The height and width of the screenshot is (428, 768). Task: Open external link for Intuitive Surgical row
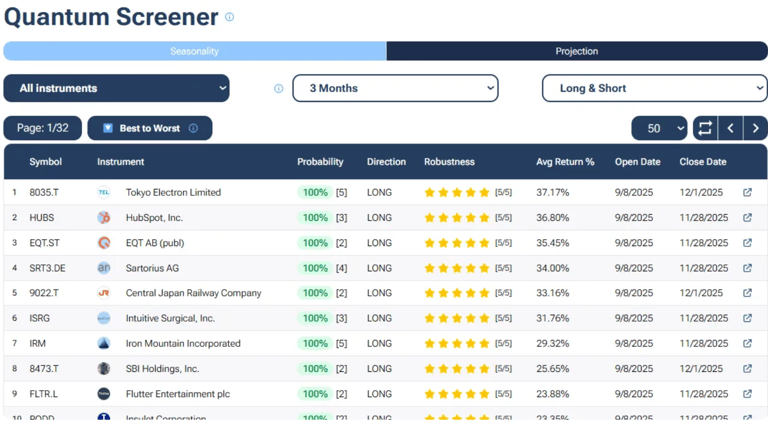(747, 318)
